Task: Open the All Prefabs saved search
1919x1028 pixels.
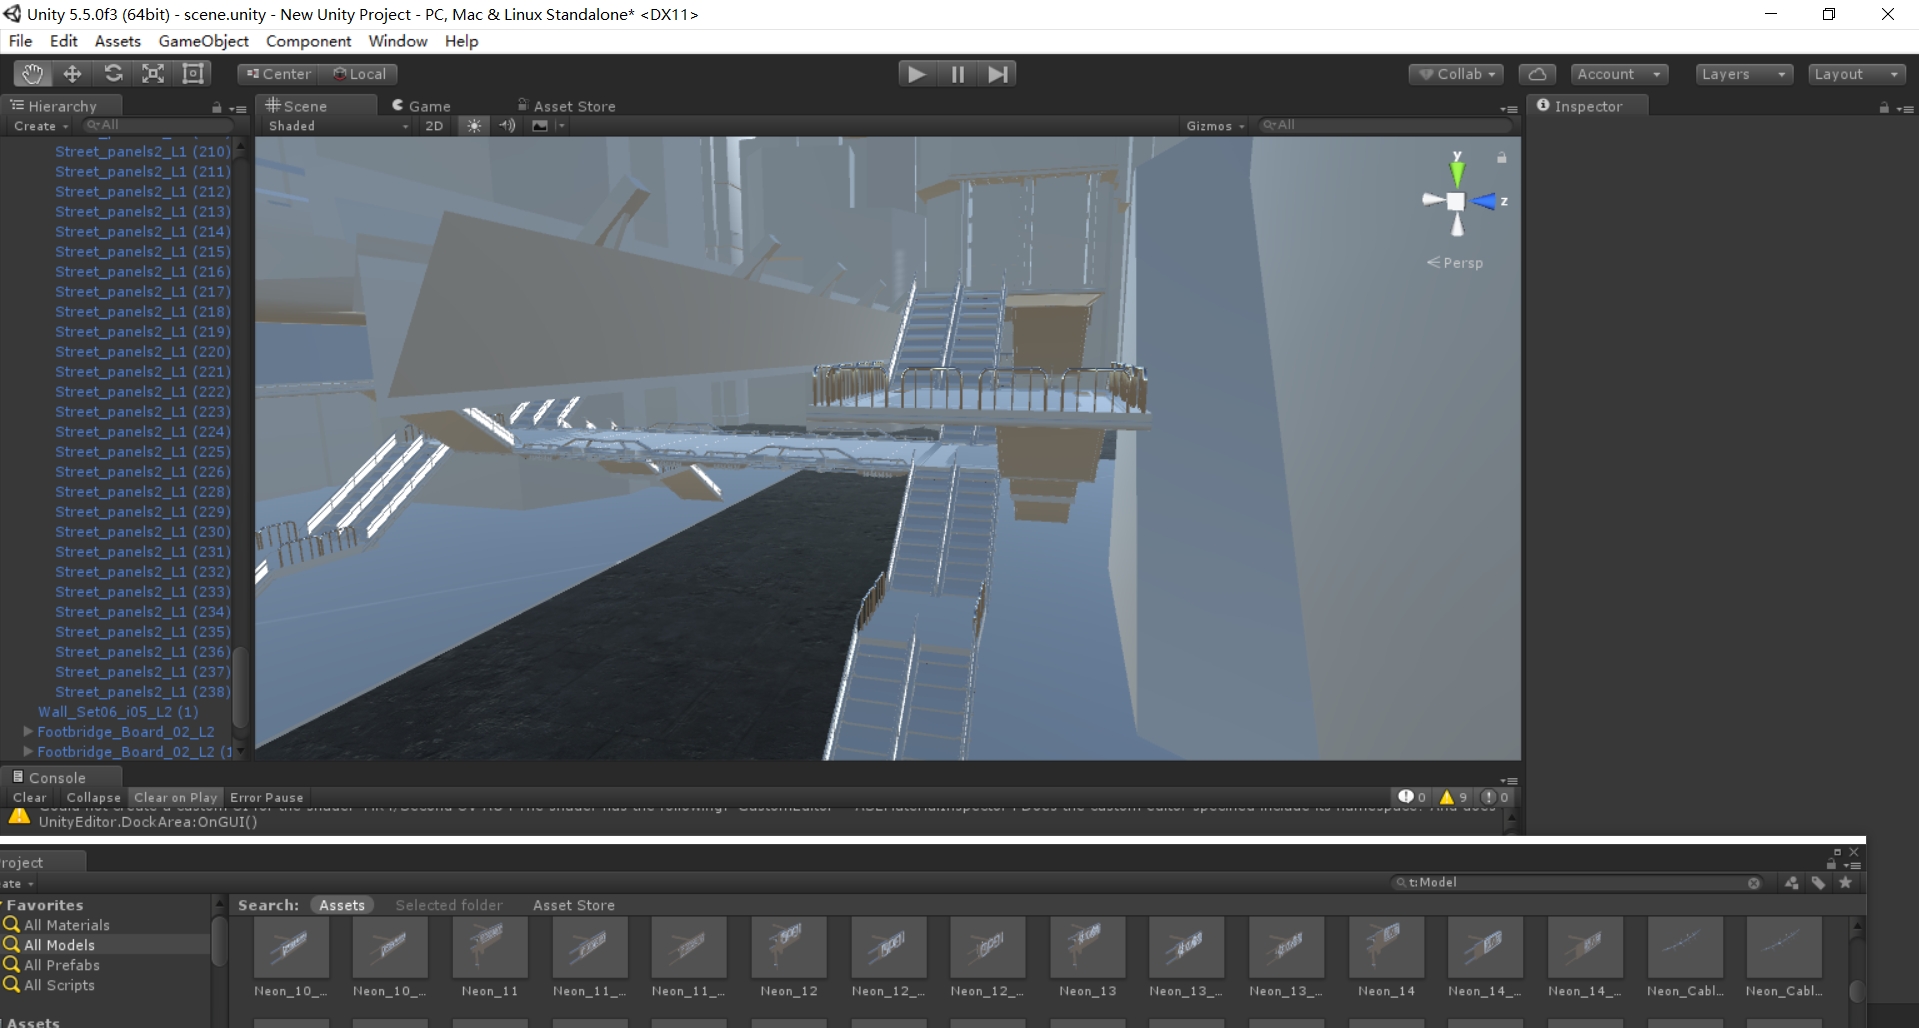Action: 52,965
